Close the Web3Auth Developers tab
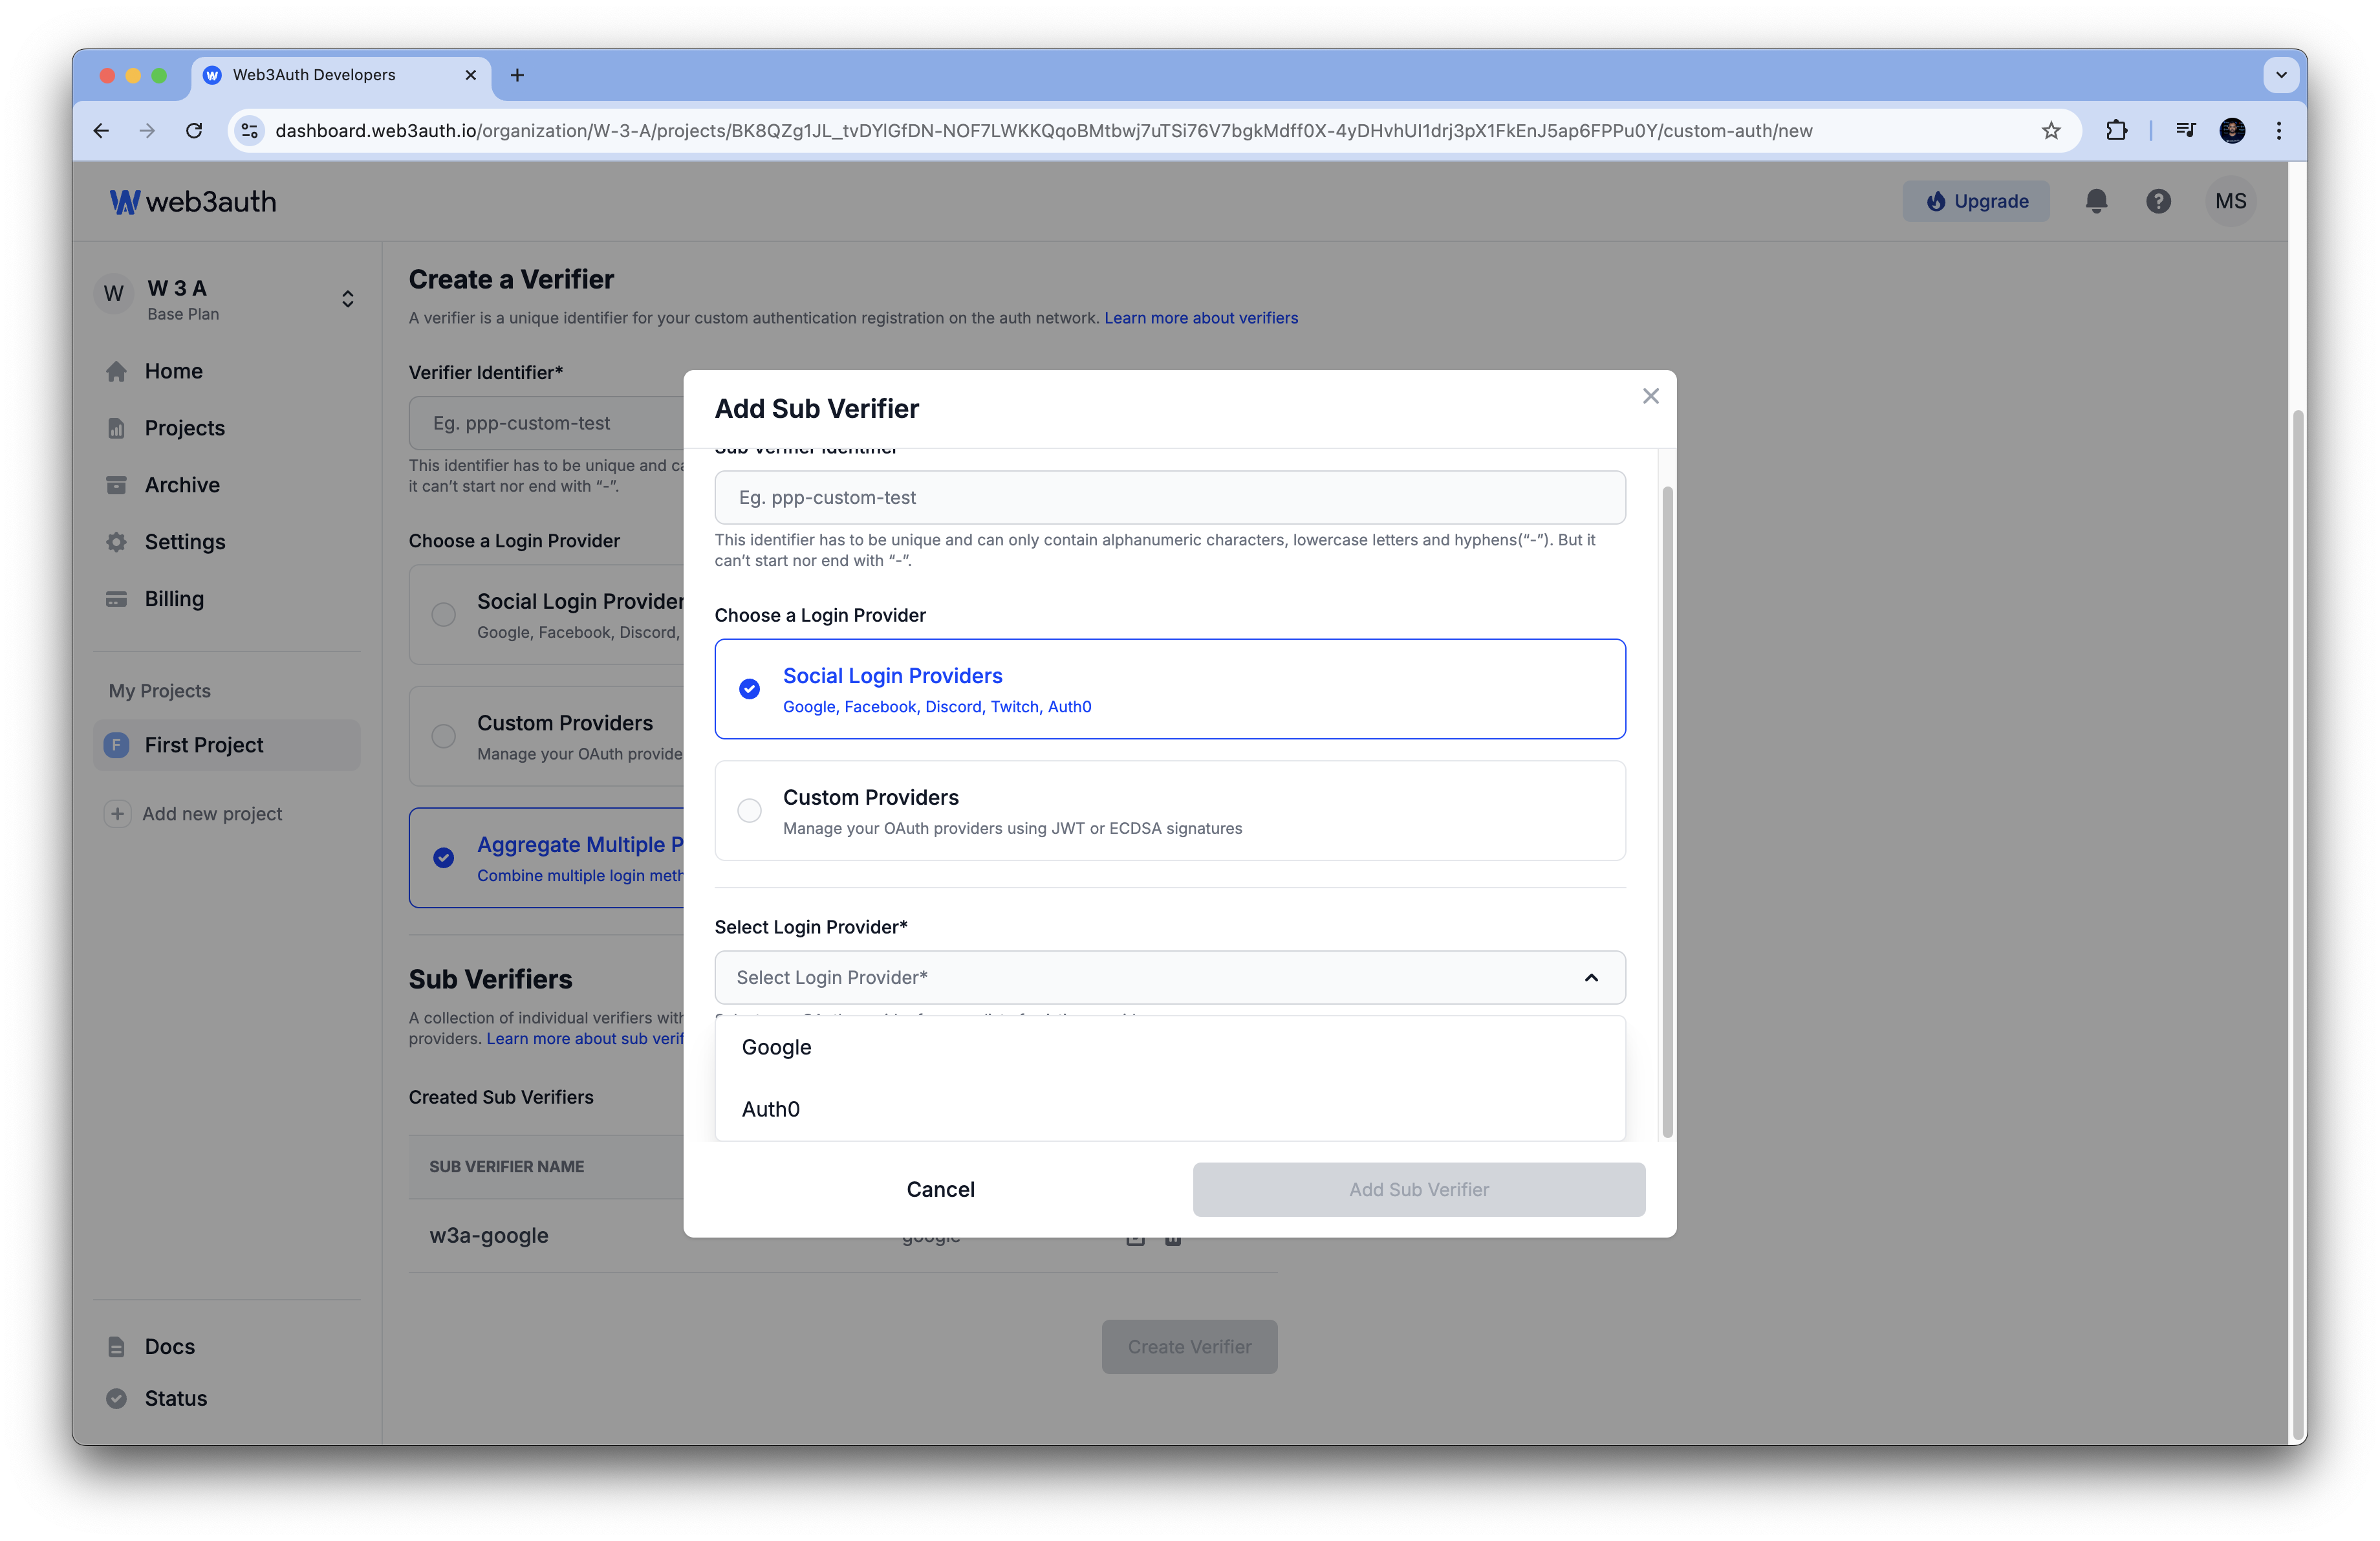2380x1541 pixels. point(470,75)
